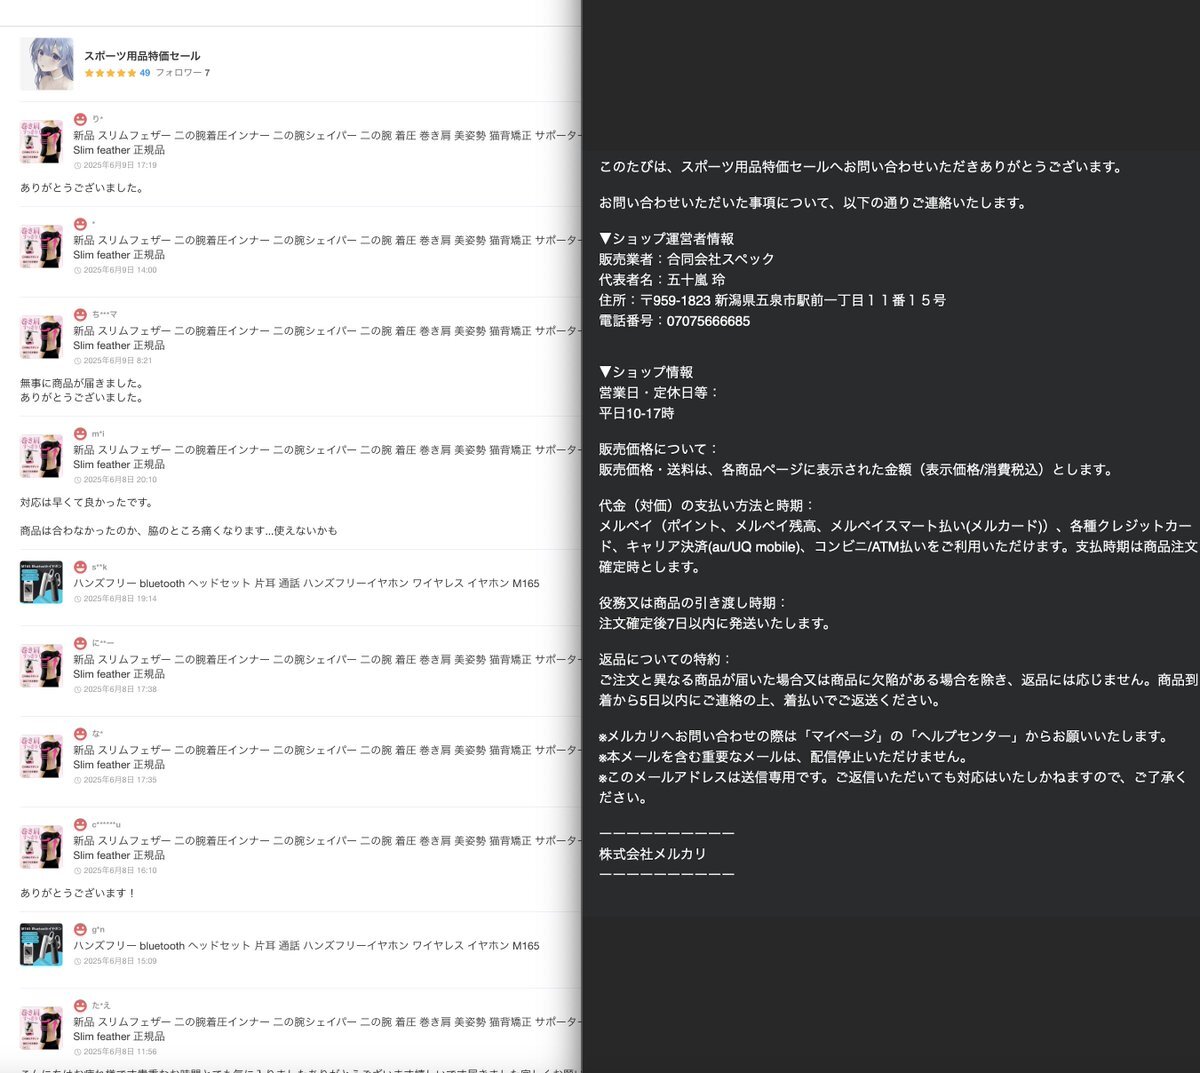Open スリムフェザー product title in m*i's review
This screenshot has height=1073, width=1200.
point(326,457)
